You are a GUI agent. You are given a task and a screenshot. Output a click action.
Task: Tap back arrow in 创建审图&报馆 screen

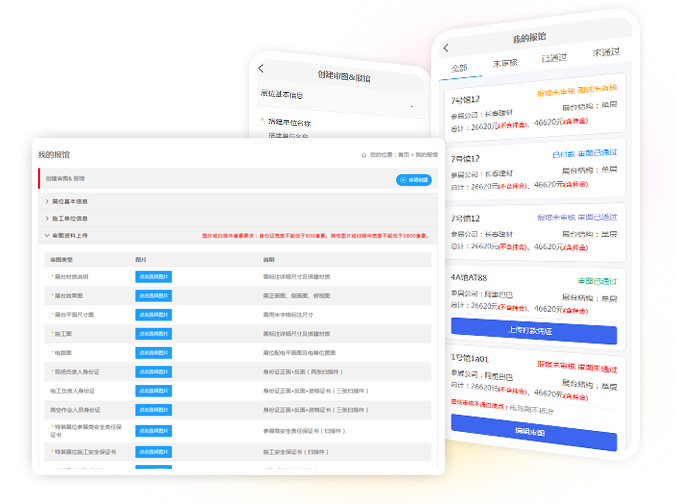(x=261, y=68)
